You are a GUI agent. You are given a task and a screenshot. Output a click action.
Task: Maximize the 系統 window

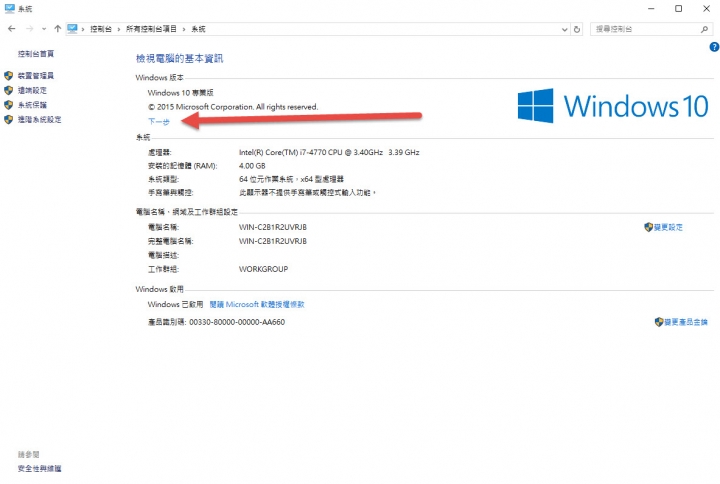pyautogui.click(x=678, y=9)
